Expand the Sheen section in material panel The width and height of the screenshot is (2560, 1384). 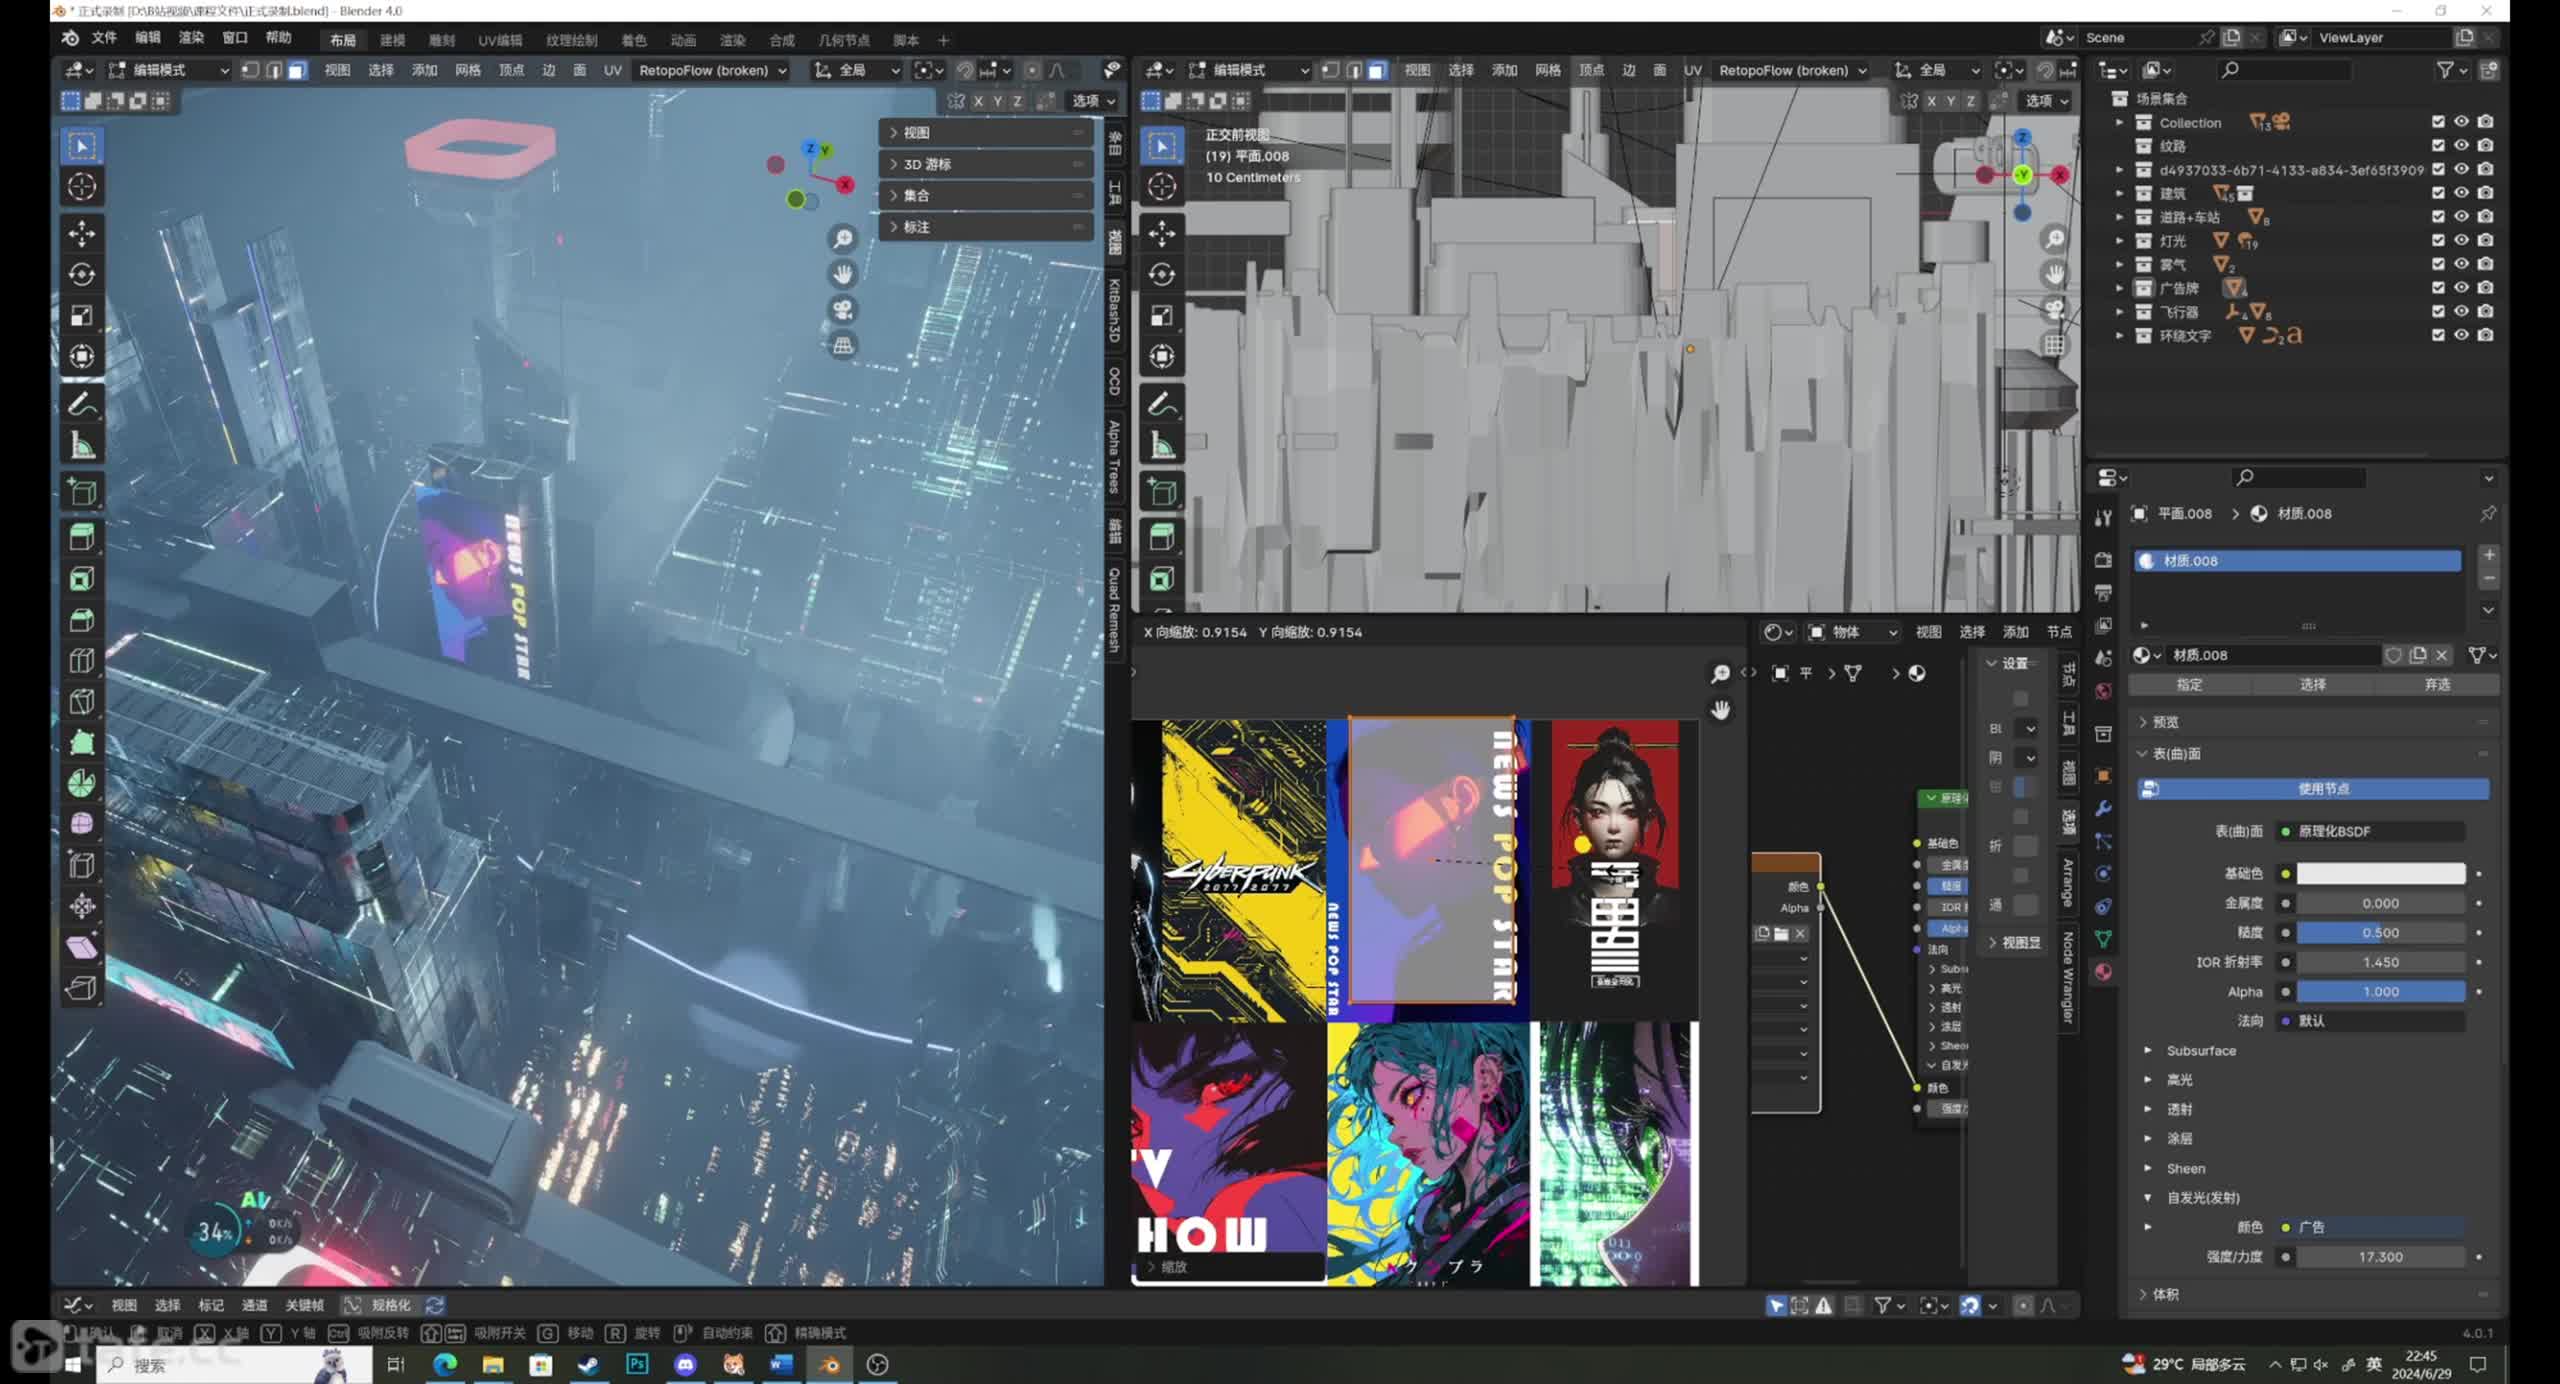2149,1168
